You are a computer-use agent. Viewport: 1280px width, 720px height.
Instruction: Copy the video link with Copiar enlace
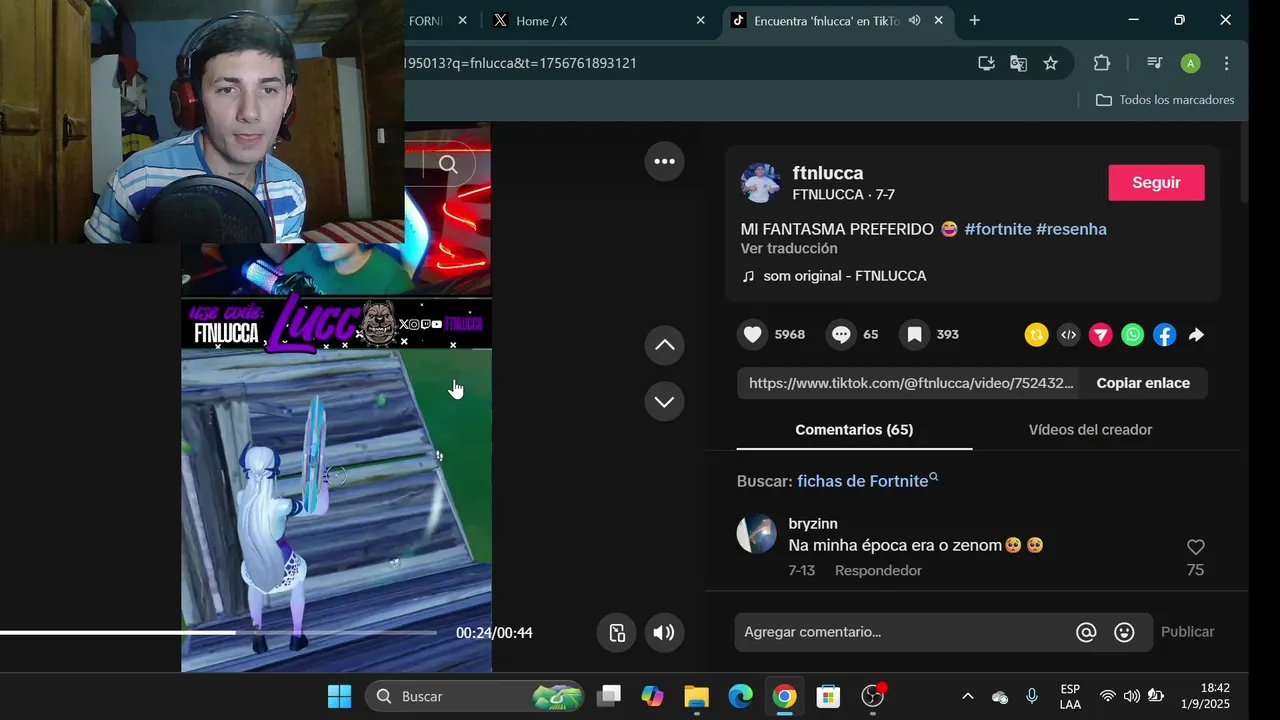click(x=1143, y=383)
